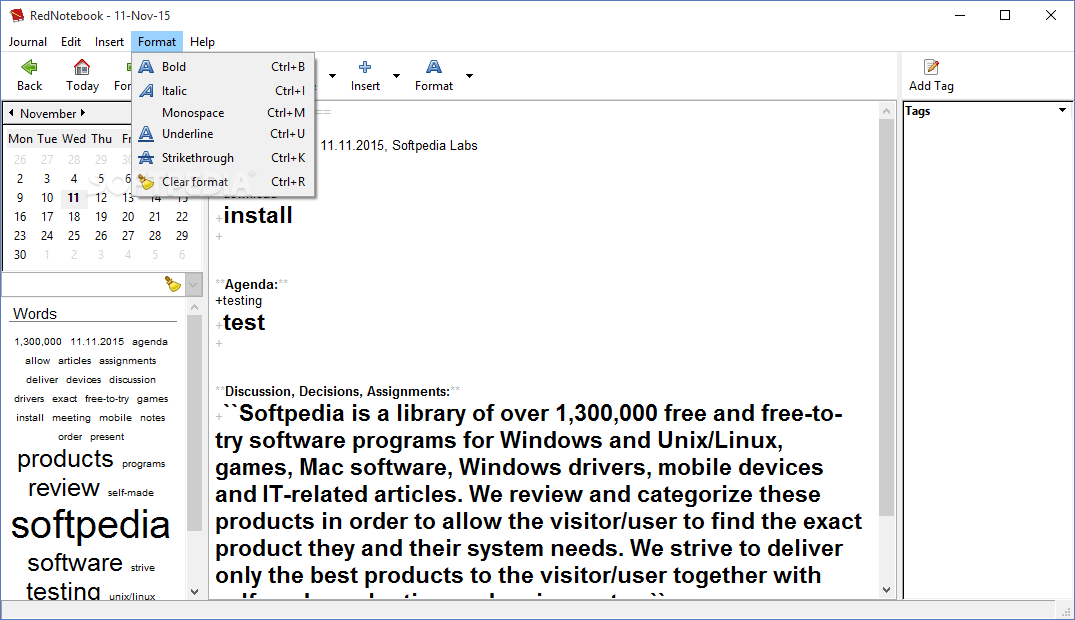
Task: Click the editor vertical scrollbar thumb
Action: [x=886, y=318]
